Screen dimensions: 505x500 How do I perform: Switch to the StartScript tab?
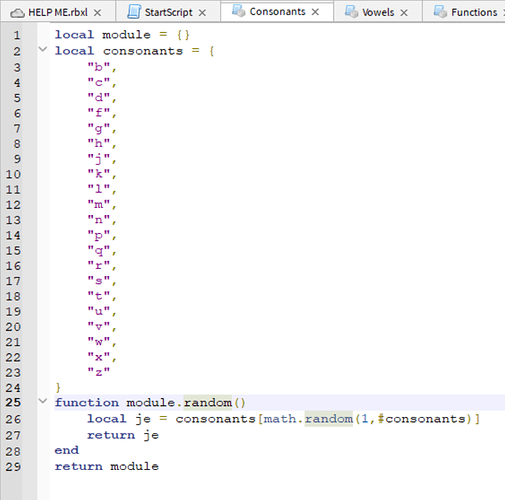(x=168, y=12)
